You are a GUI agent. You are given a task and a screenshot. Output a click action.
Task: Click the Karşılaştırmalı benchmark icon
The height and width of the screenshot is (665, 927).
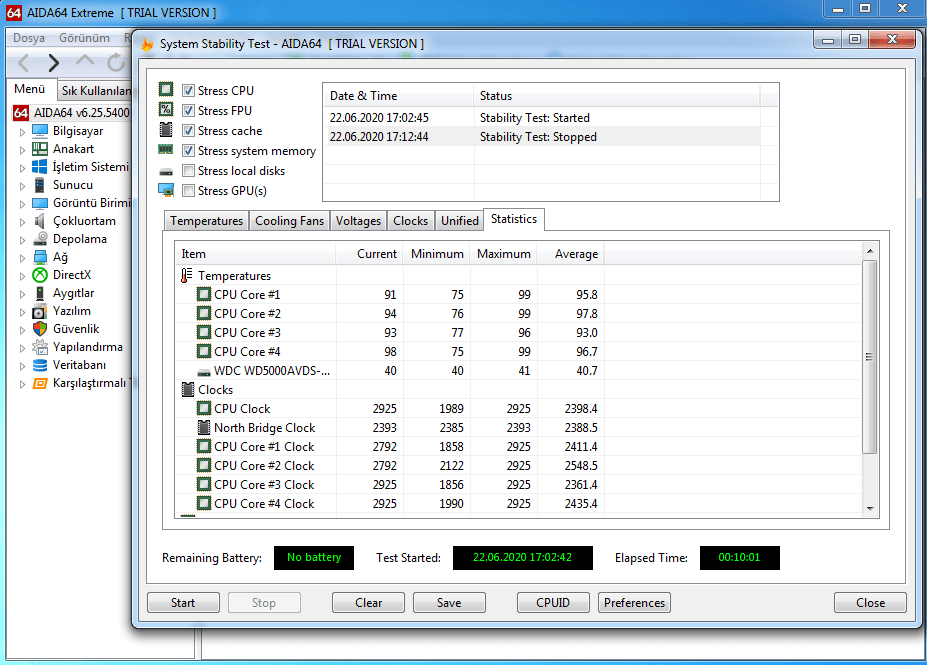point(40,383)
